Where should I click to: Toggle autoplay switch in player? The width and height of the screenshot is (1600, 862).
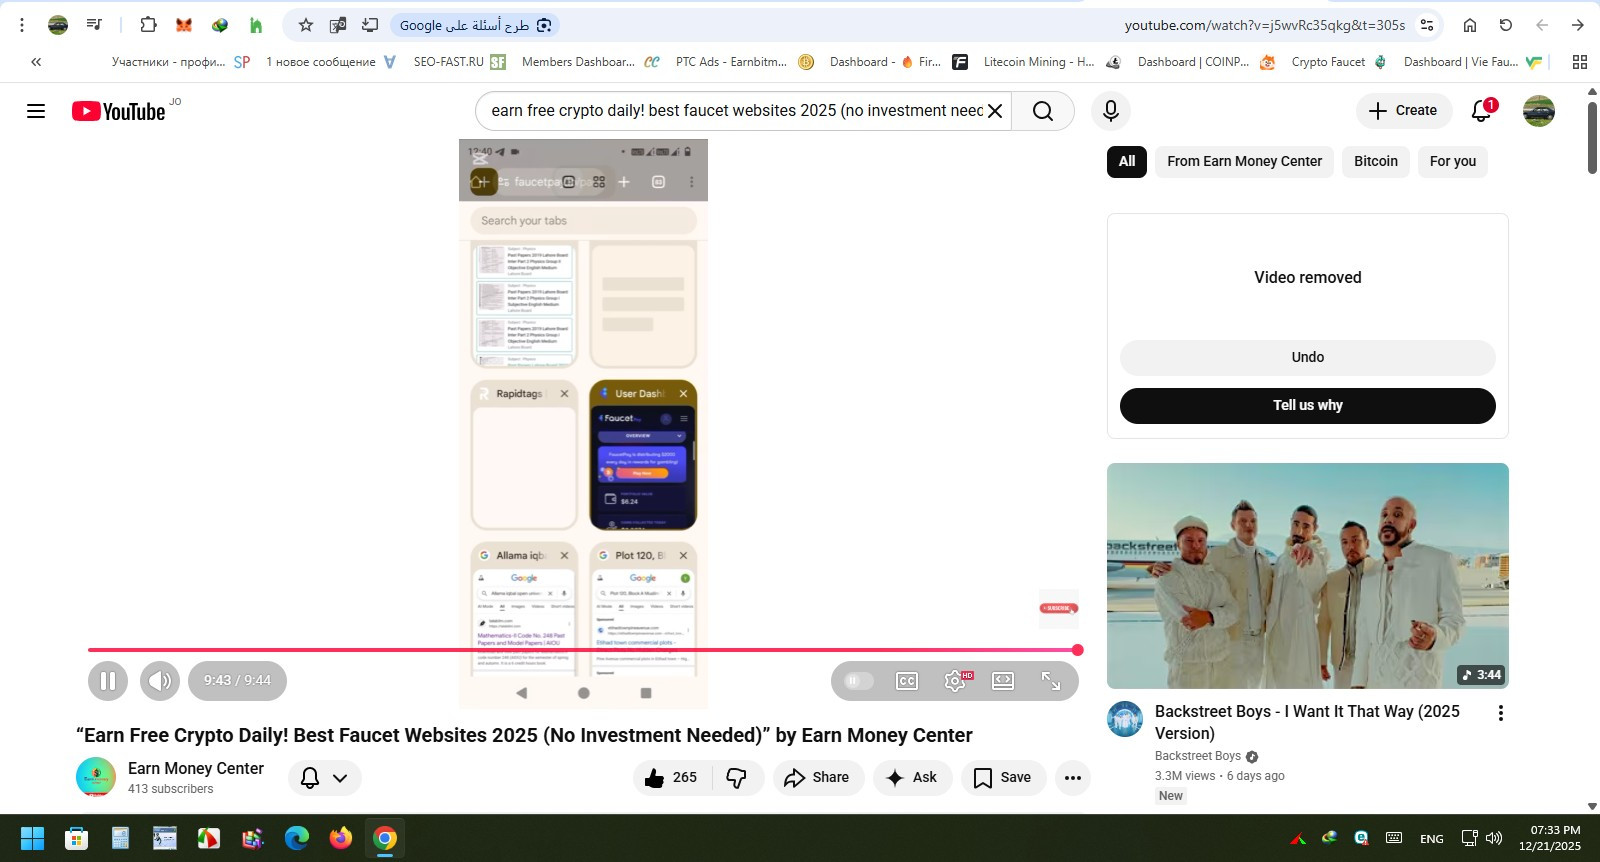click(859, 681)
